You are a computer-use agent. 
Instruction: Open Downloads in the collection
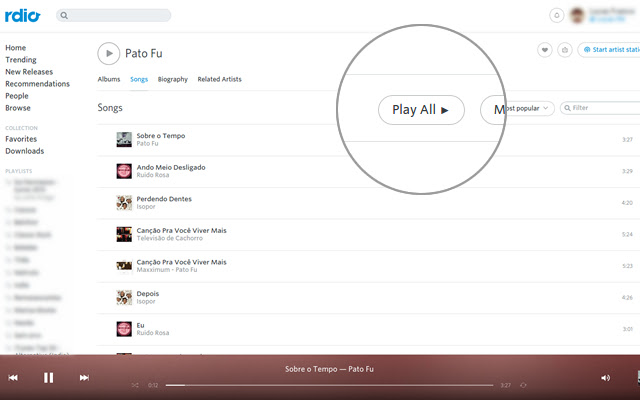pos(24,151)
